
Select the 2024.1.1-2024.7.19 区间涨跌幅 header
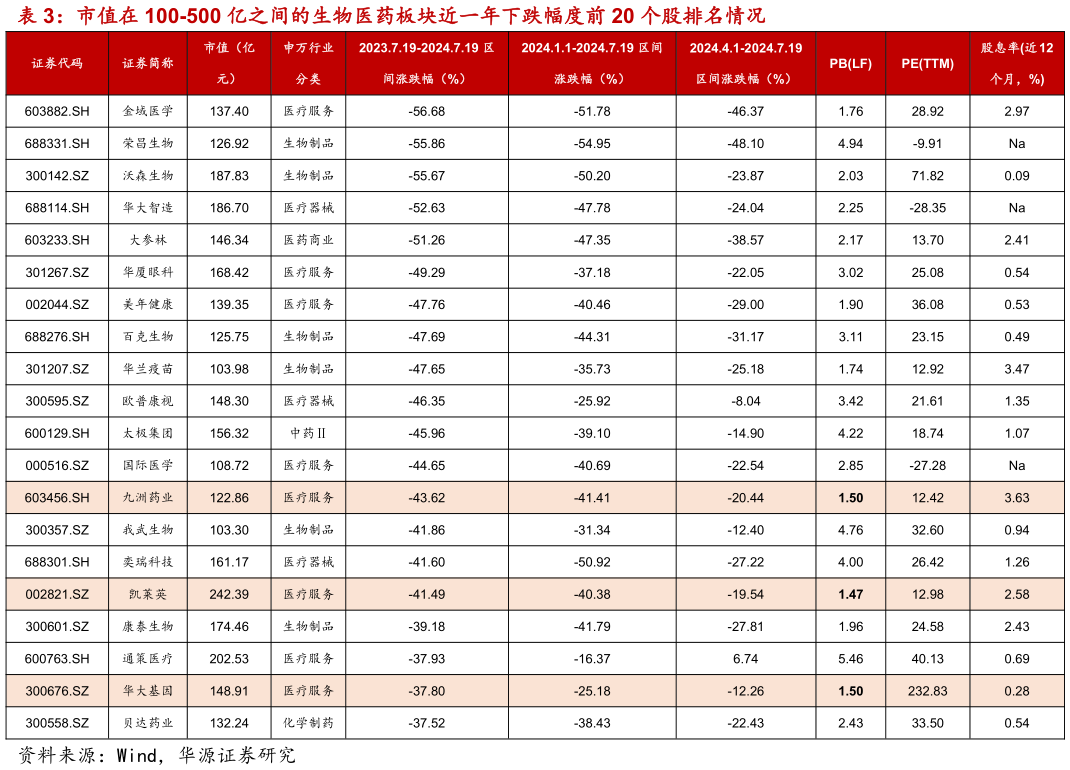click(x=592, y=63)
